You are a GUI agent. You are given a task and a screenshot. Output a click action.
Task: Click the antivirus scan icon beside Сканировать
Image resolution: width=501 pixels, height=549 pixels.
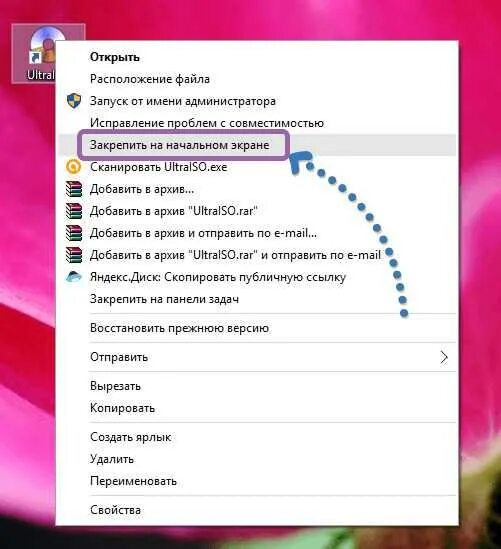[74, 167]
